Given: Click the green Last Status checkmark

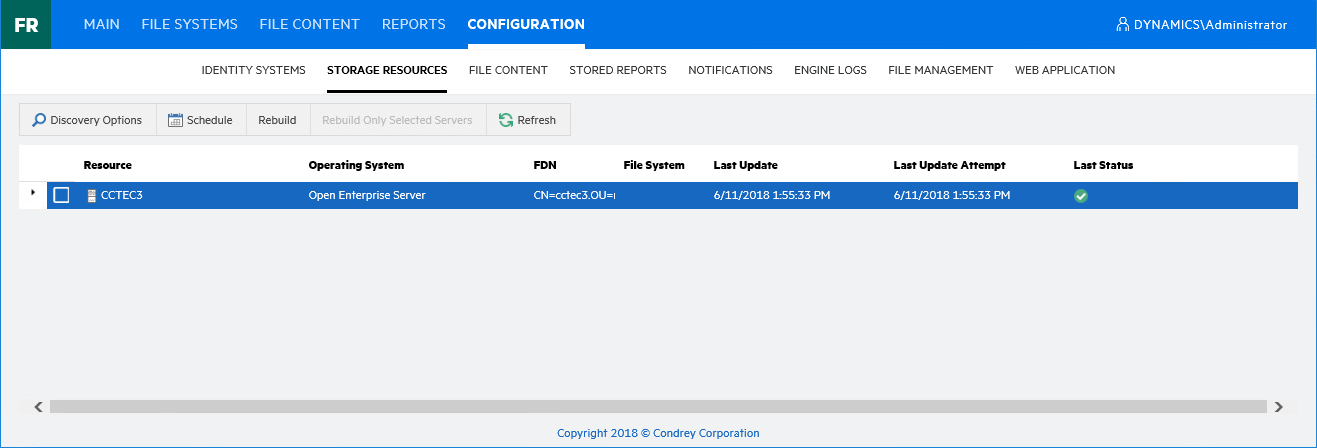Looking at the screenshot, I should [1080, 196].
